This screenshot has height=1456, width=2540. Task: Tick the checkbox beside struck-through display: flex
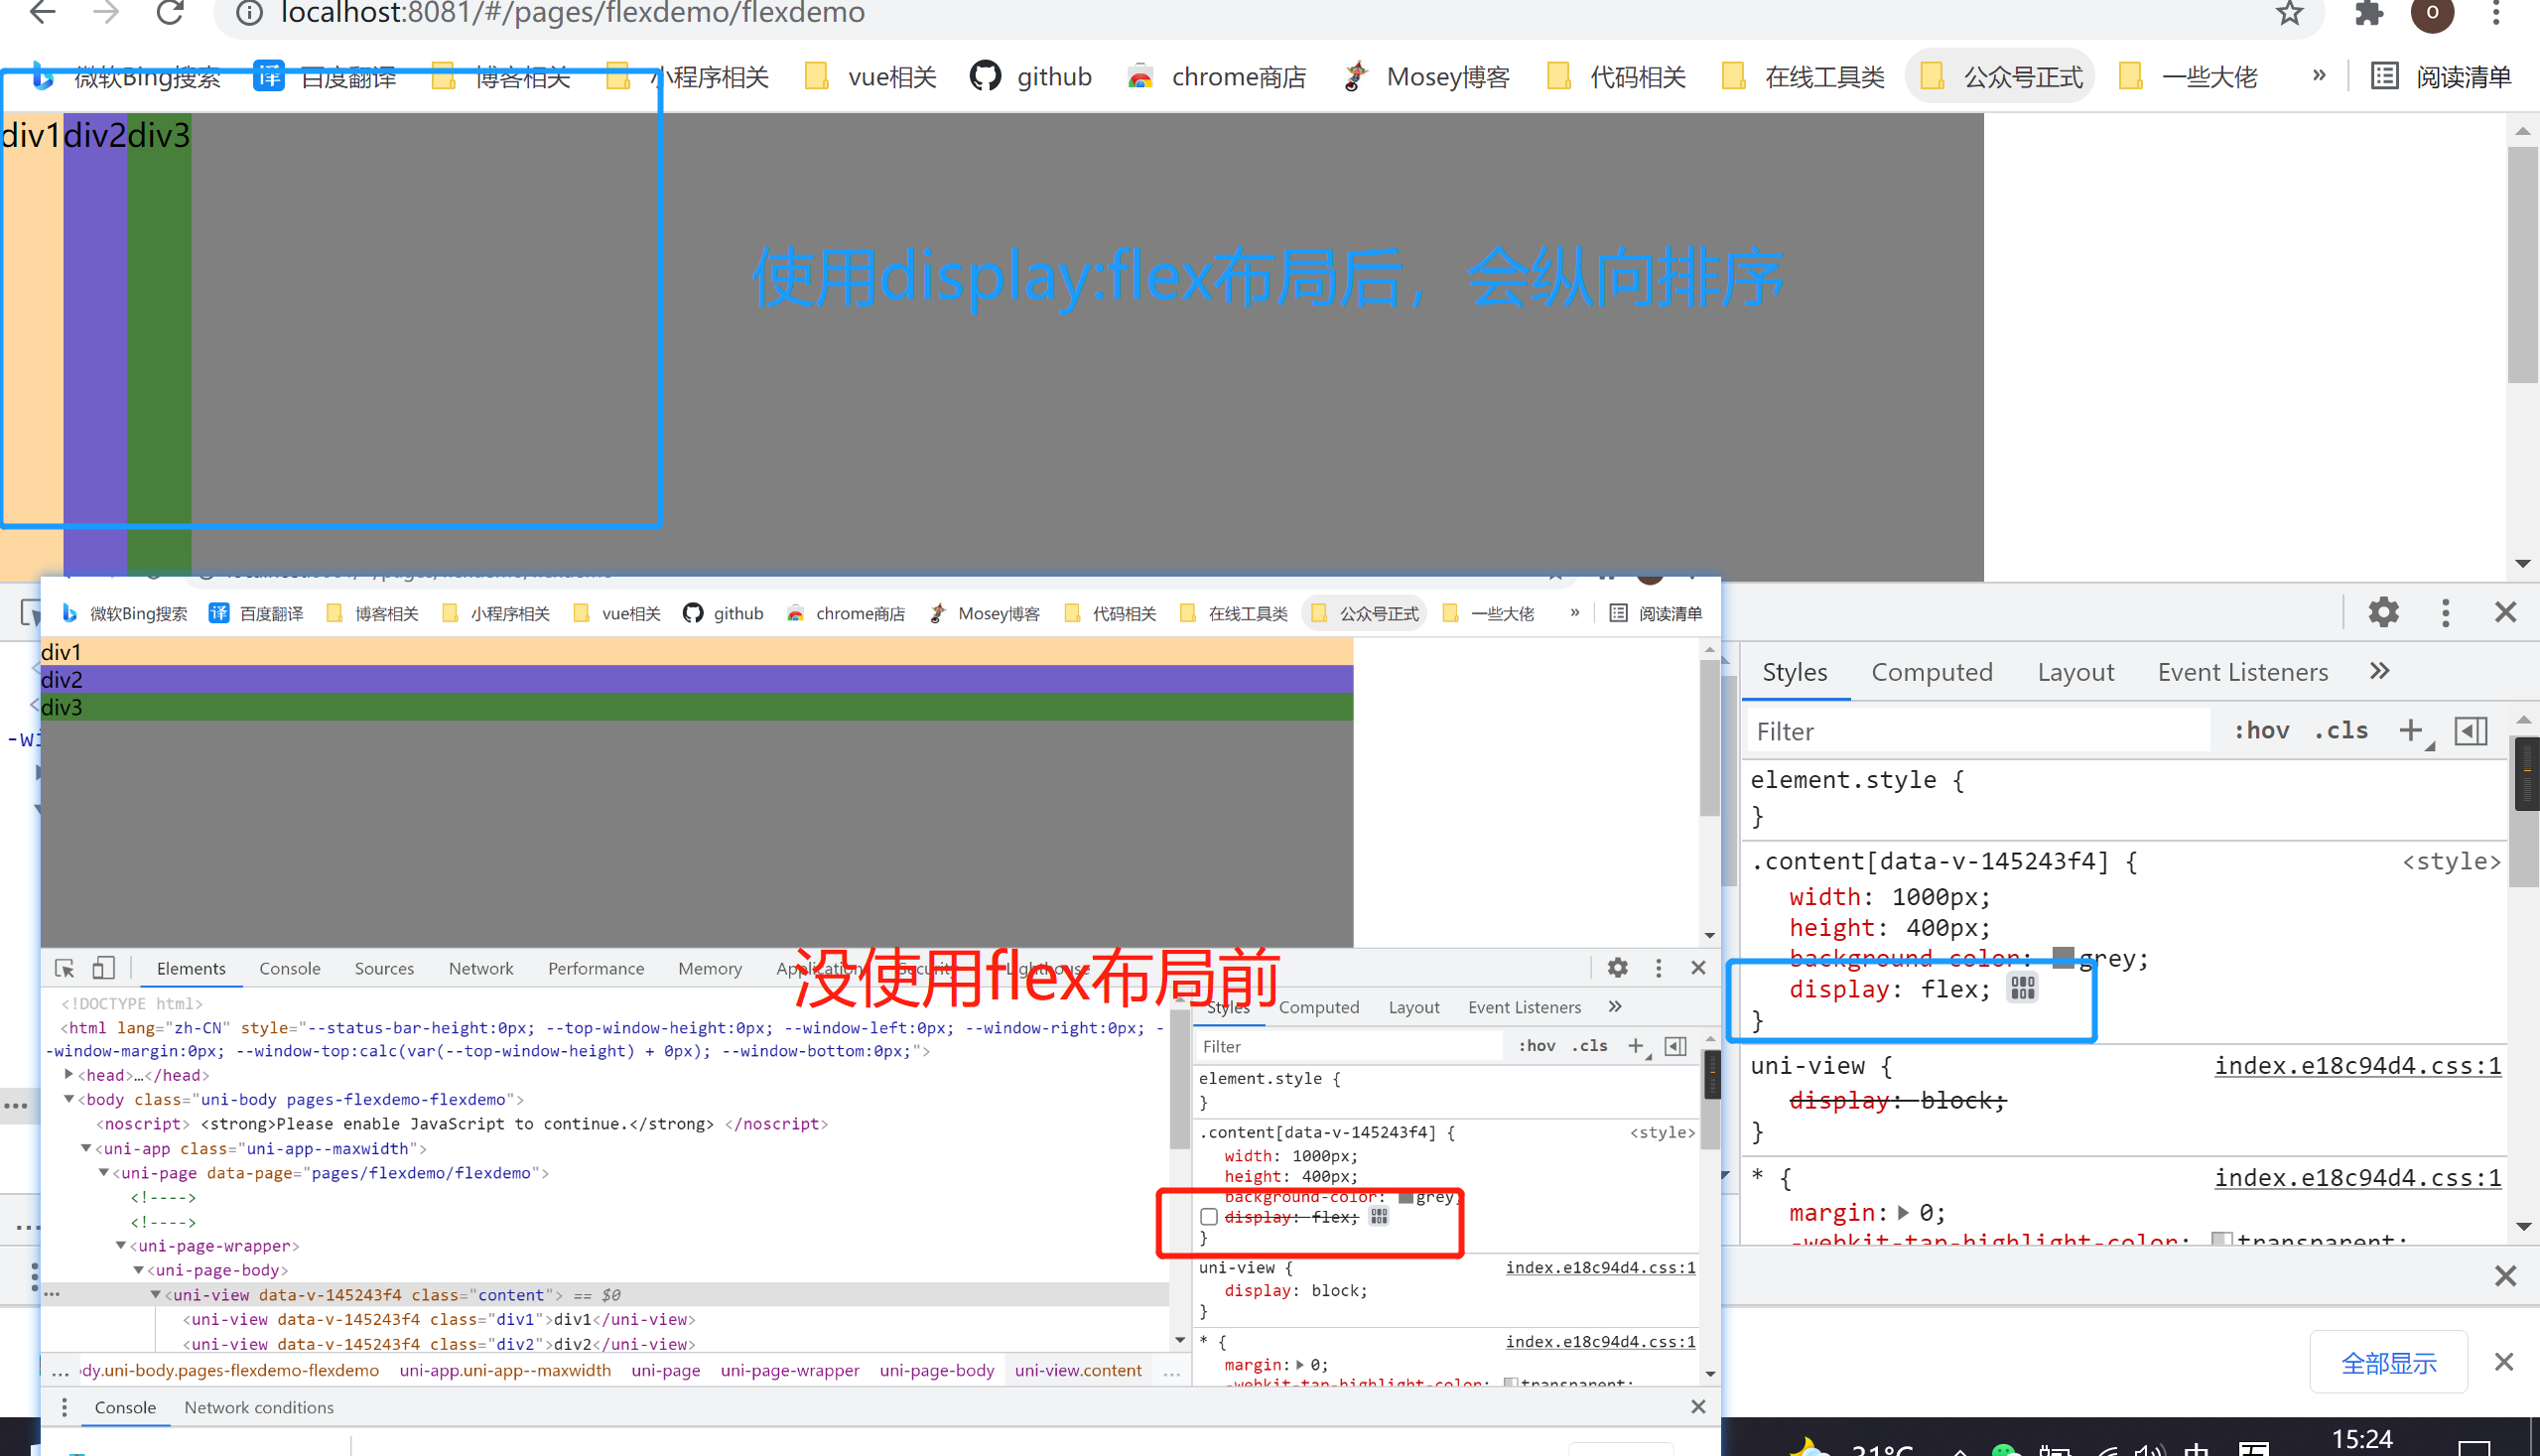click(x=1209, y=1217)
